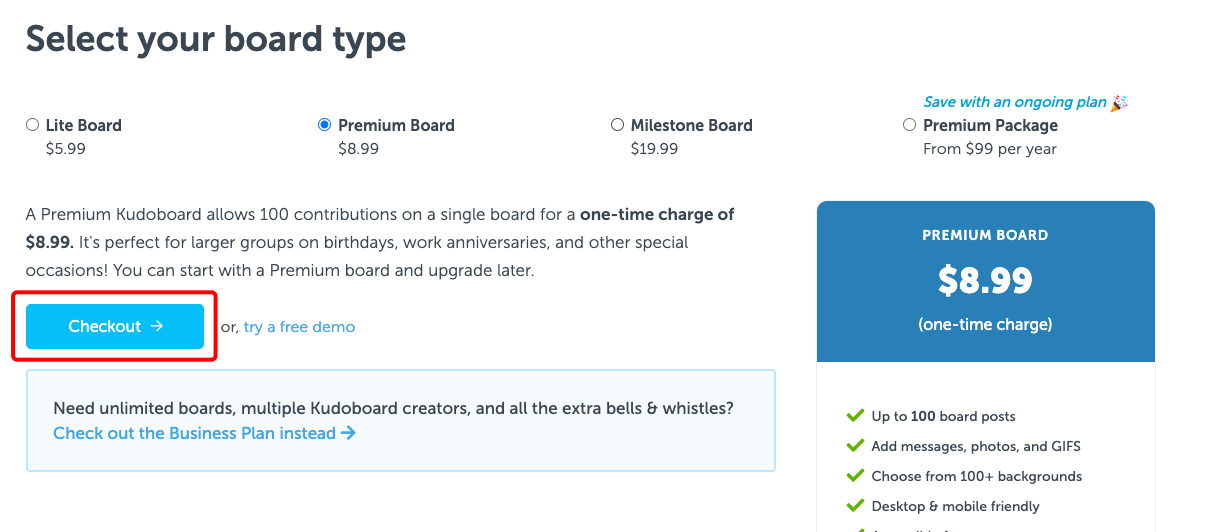Image resolution: width=1223 pixels, height=532 pixels.
Task: Open the try a free demo link
Action: tap(299, 327)
